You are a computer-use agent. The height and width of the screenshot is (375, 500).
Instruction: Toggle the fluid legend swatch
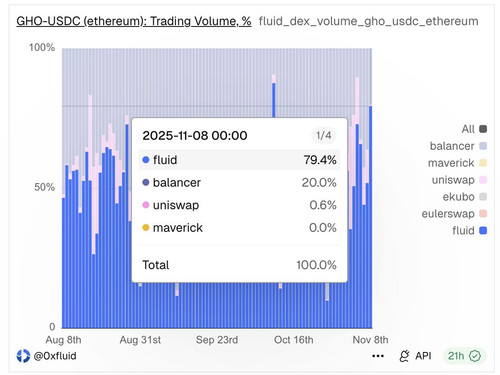point(483,231)
